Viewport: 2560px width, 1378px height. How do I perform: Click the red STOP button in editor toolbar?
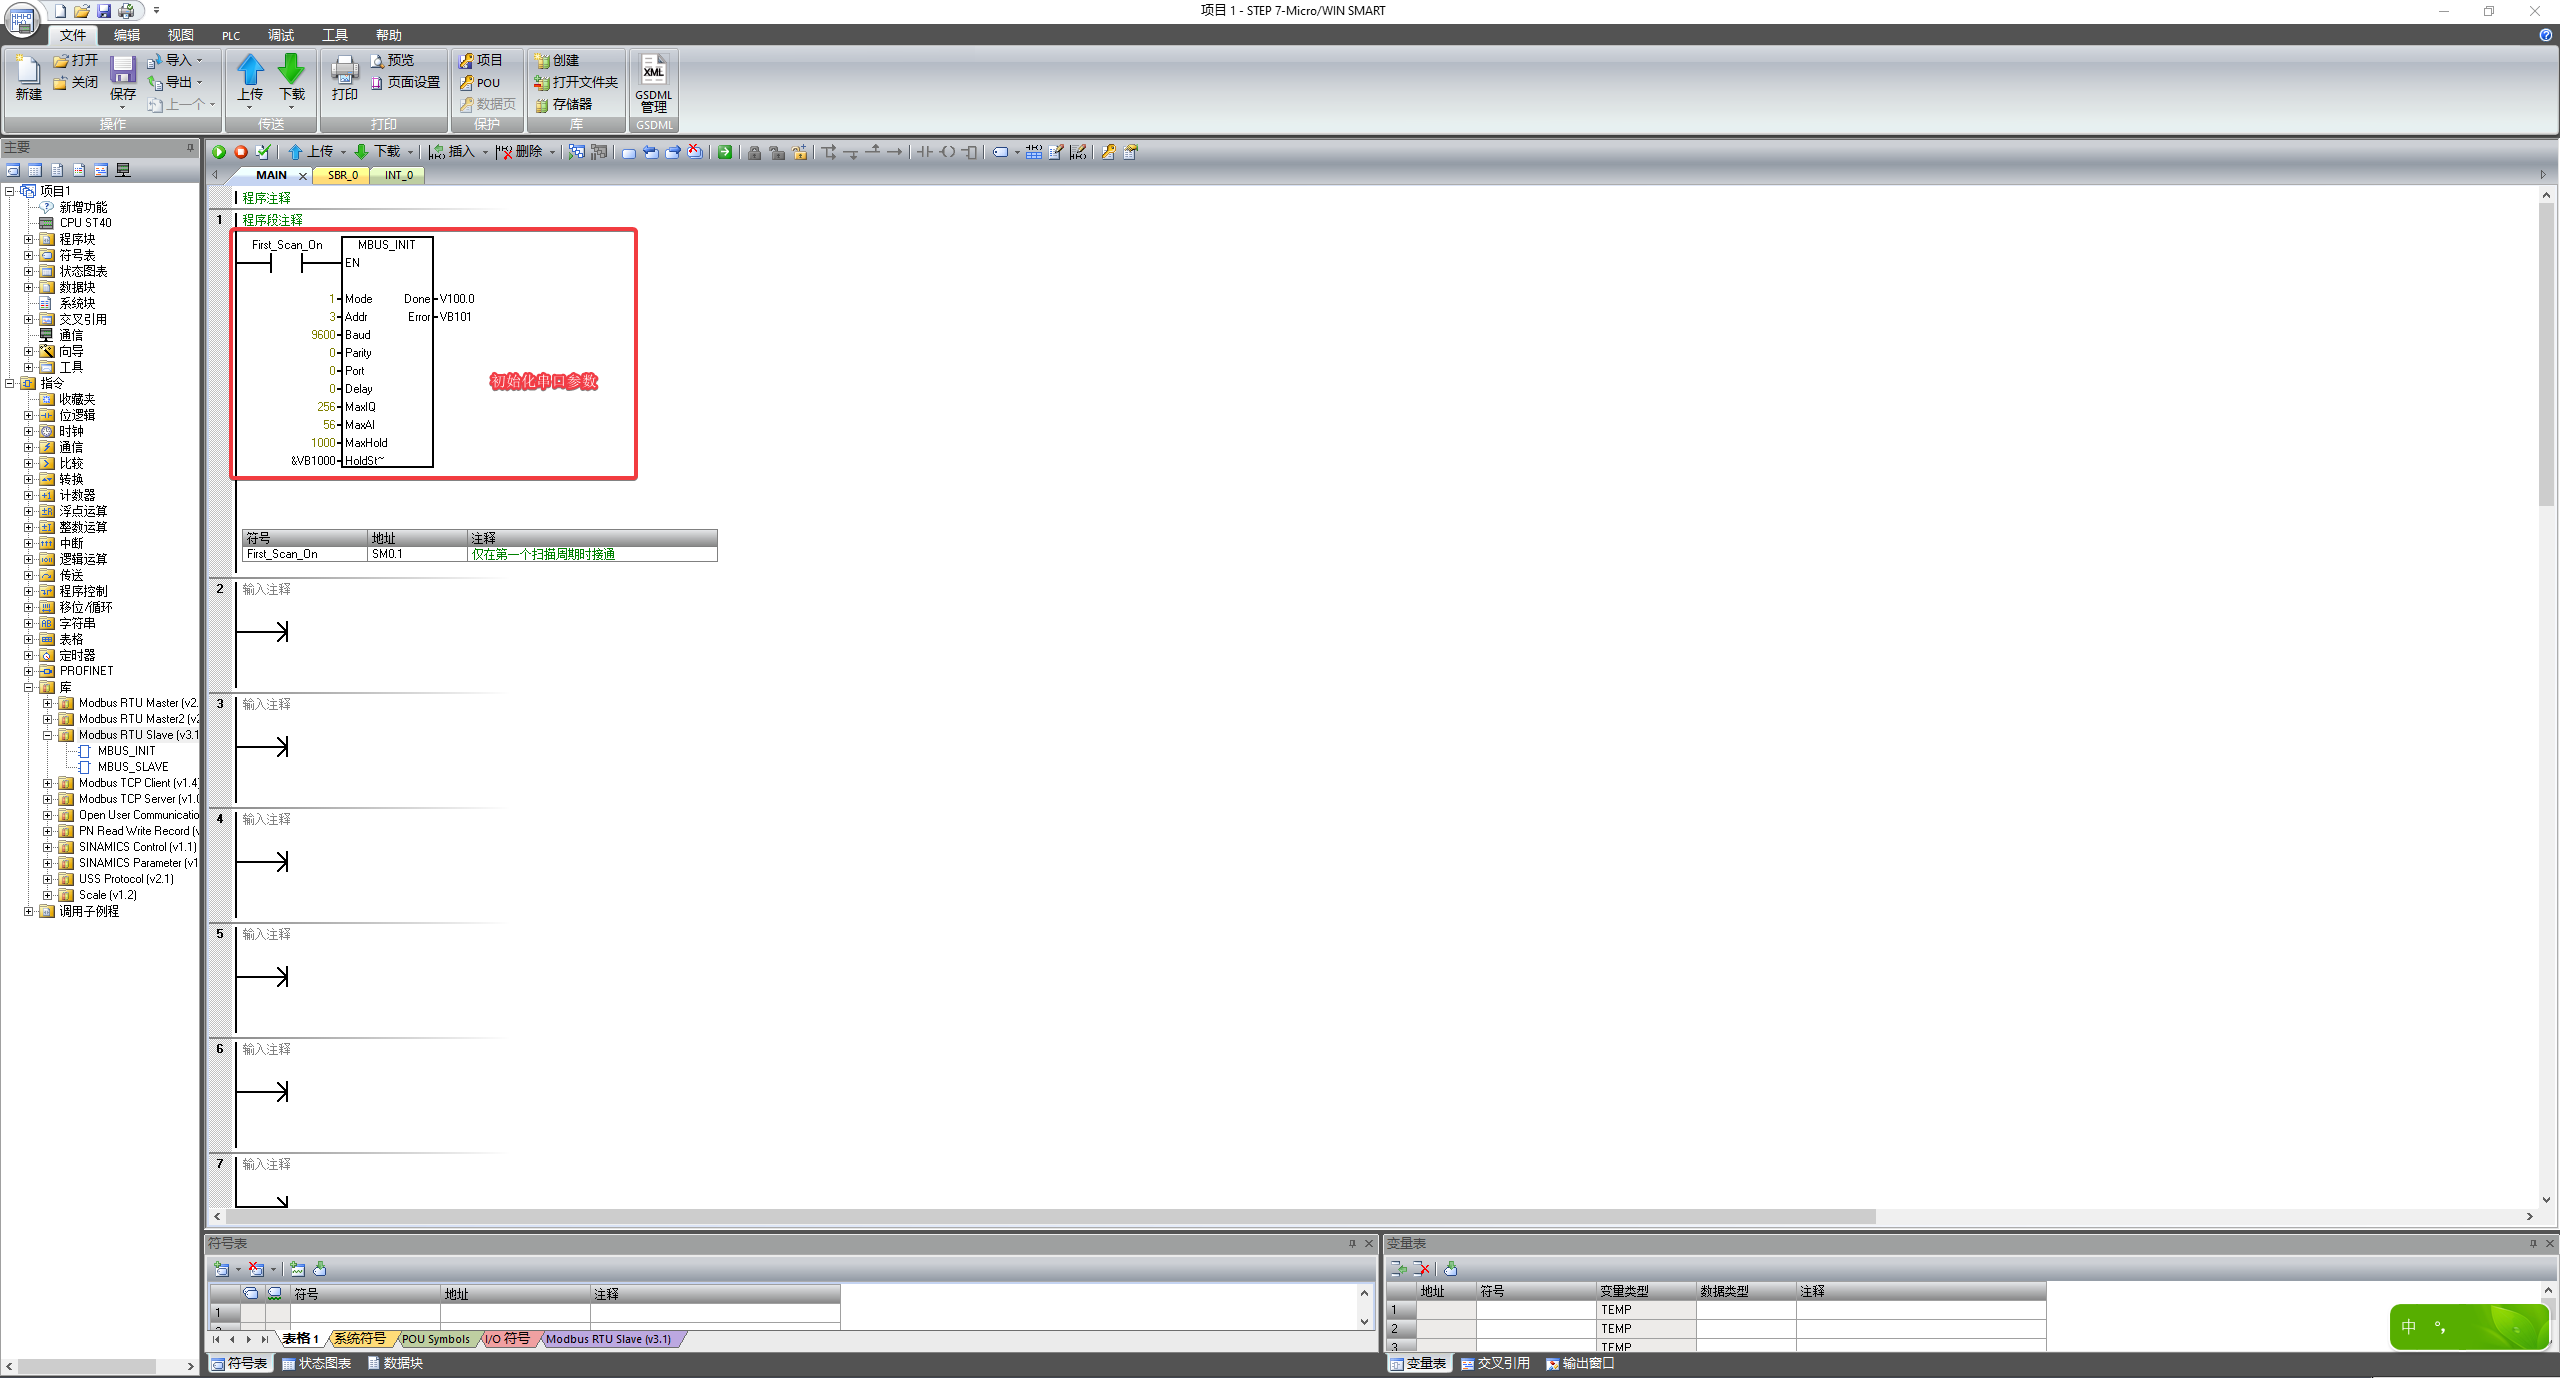coord(241,152)
